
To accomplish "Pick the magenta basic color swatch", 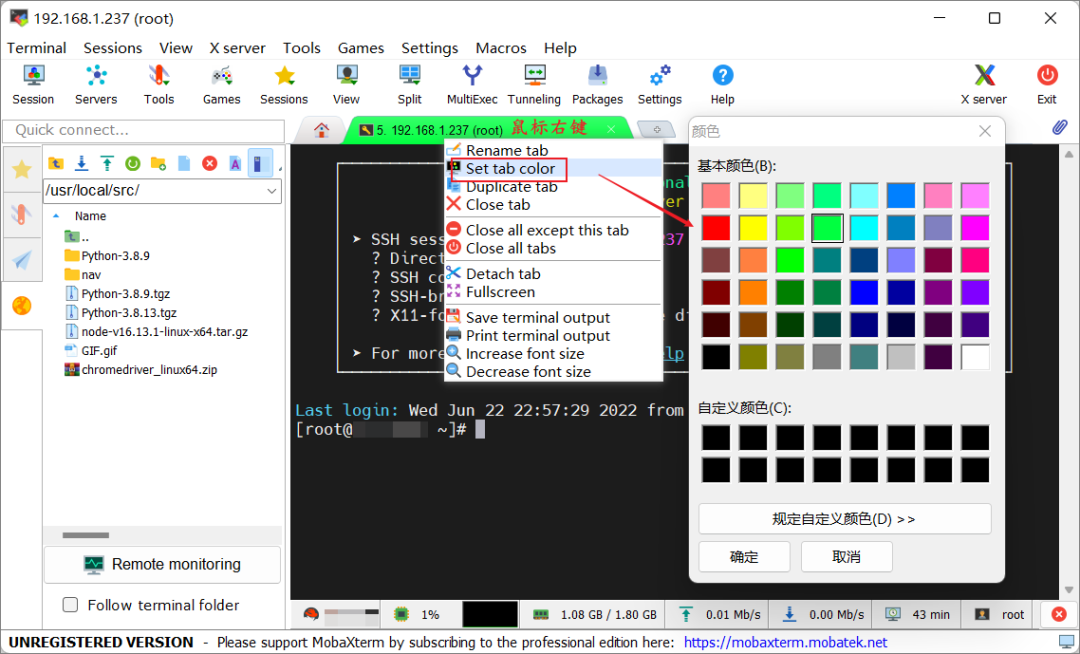I will 975,228.
